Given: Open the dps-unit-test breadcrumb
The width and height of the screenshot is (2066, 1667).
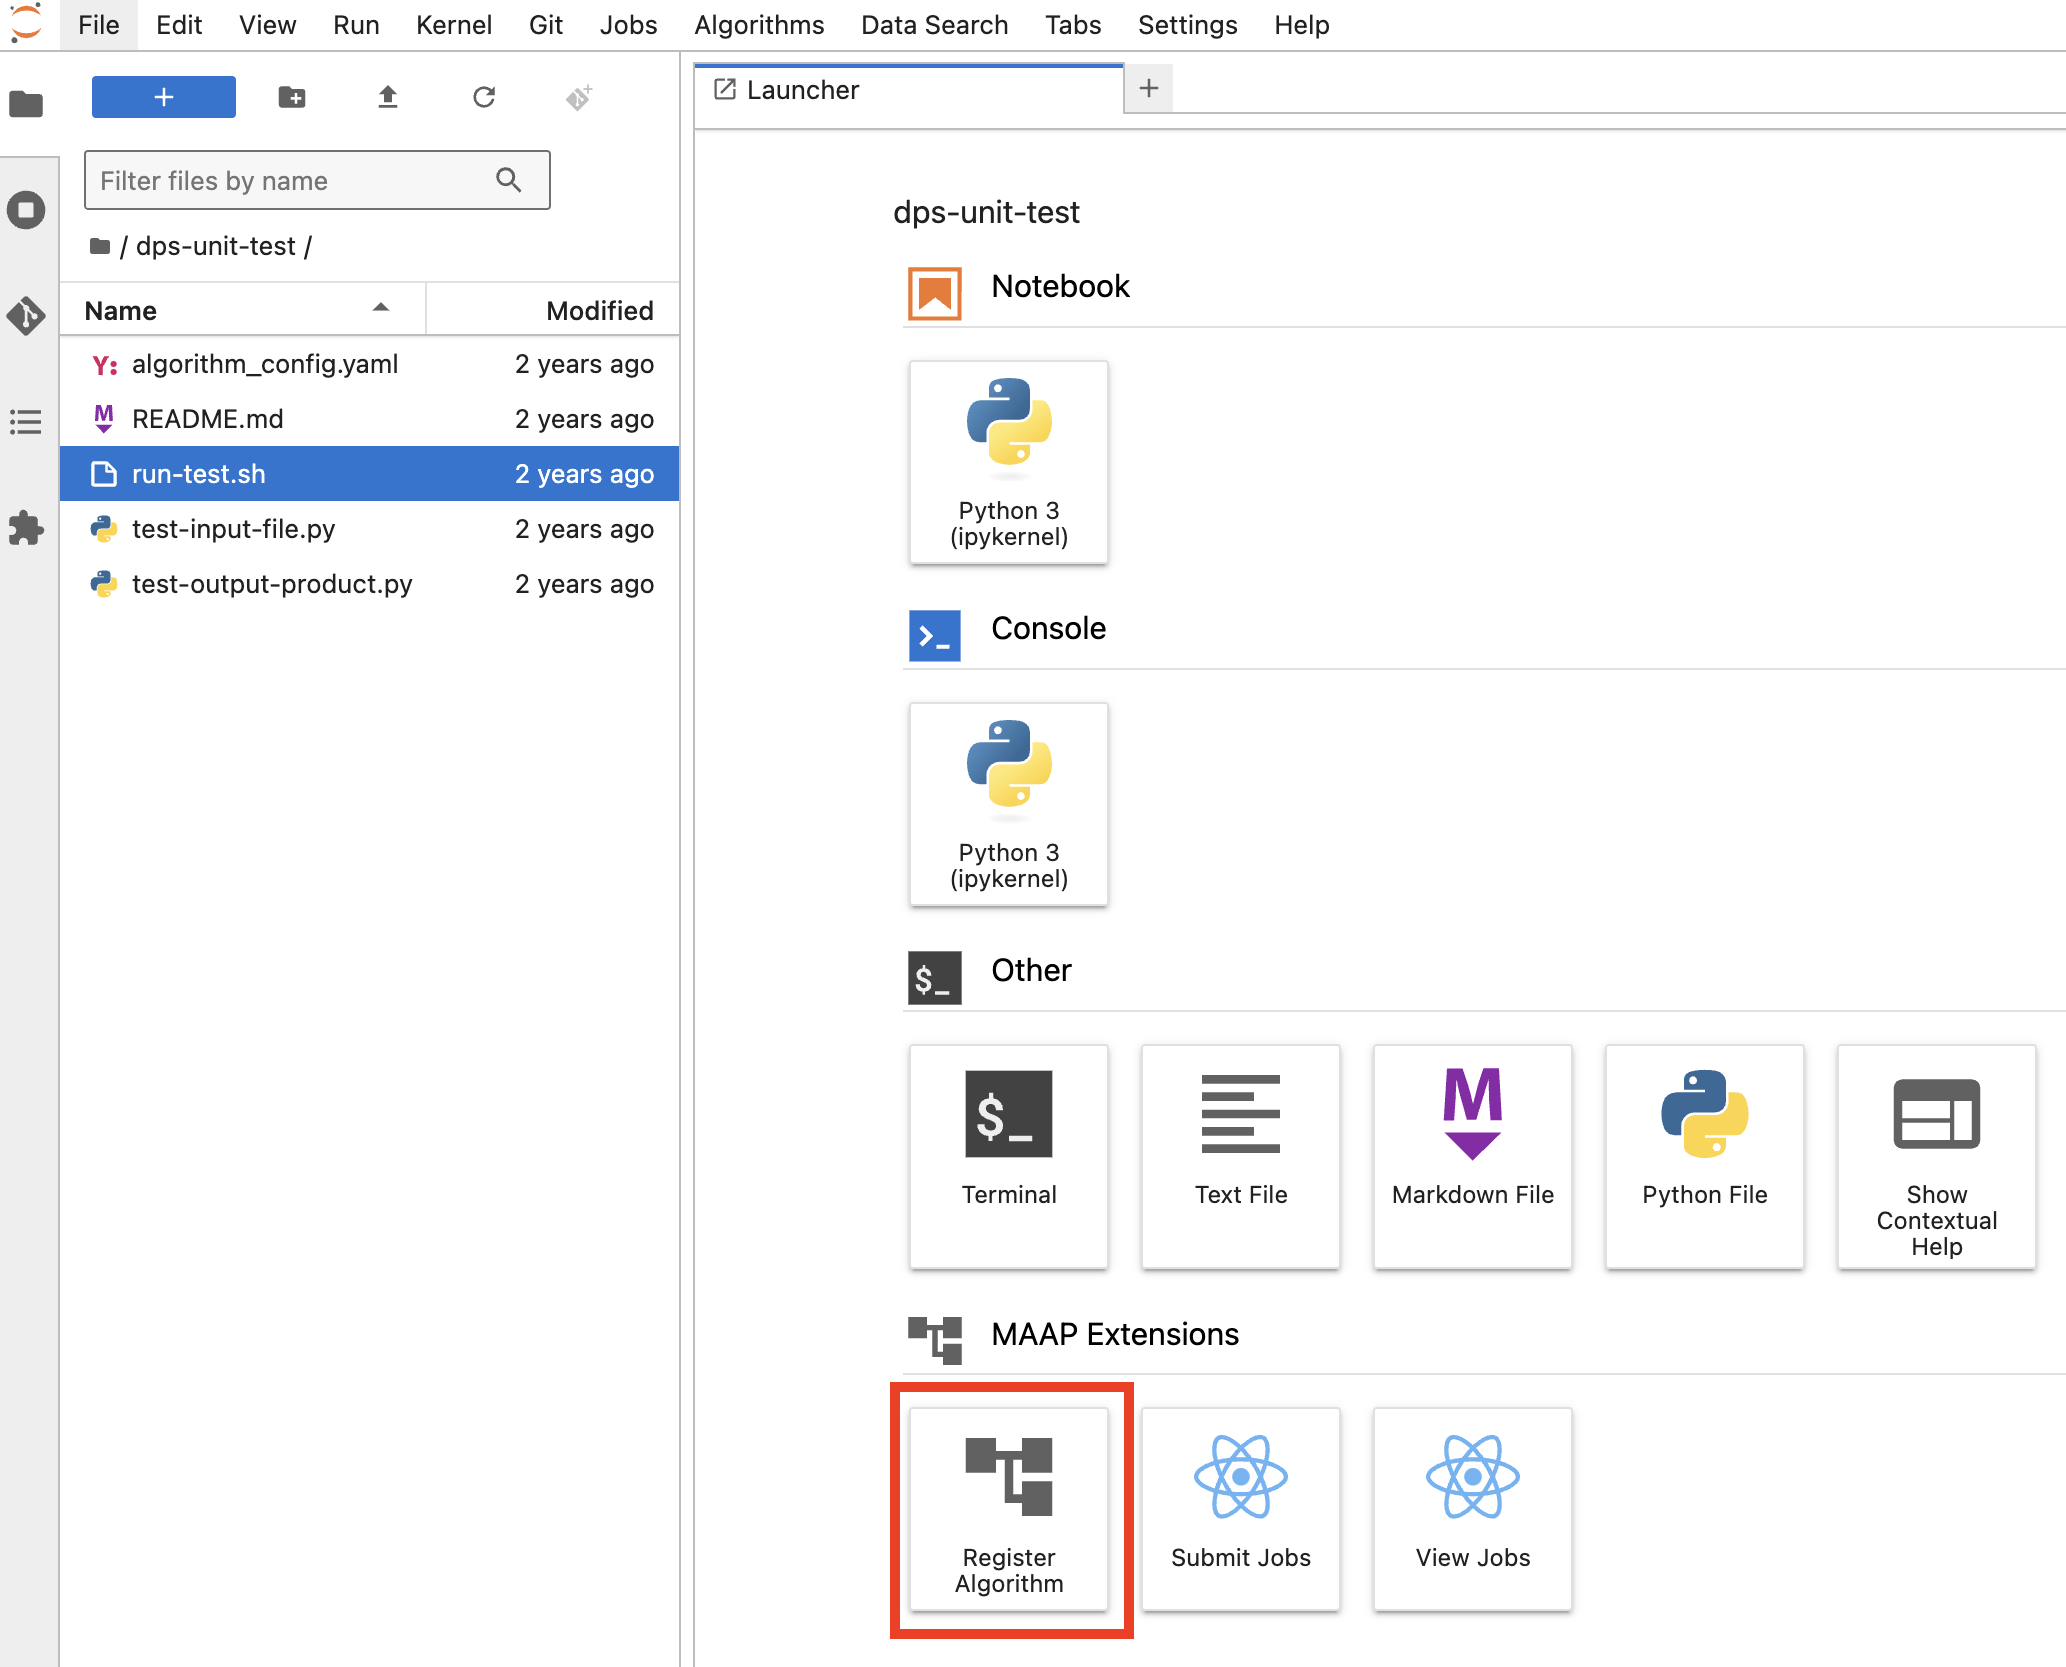Looking at the screenshot, I should [216, 246].
